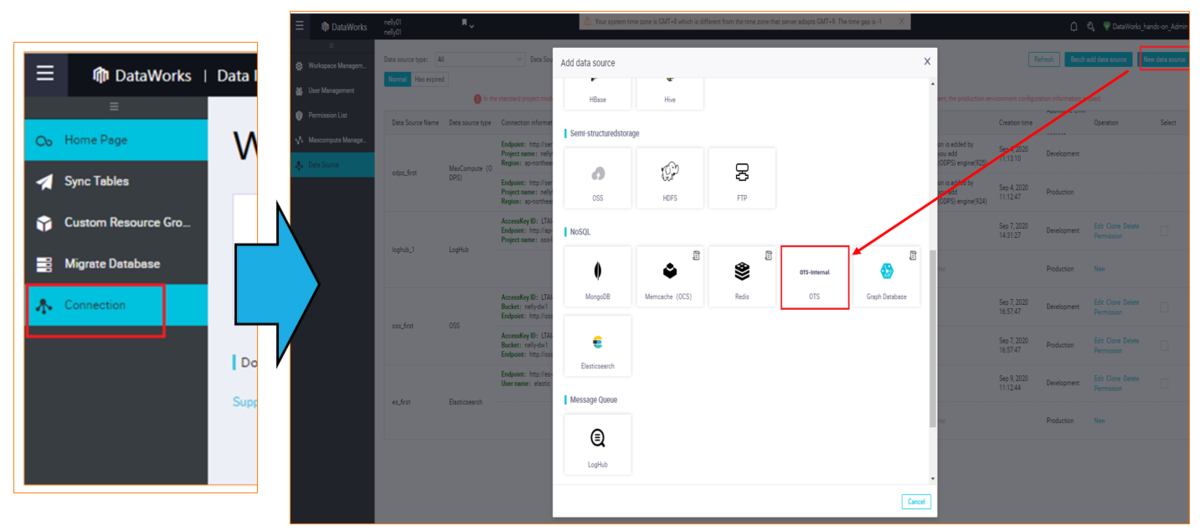Click the wrench icon in top bar
Viewport: 1200px width, 531px height.
[x=1090, y=26]
